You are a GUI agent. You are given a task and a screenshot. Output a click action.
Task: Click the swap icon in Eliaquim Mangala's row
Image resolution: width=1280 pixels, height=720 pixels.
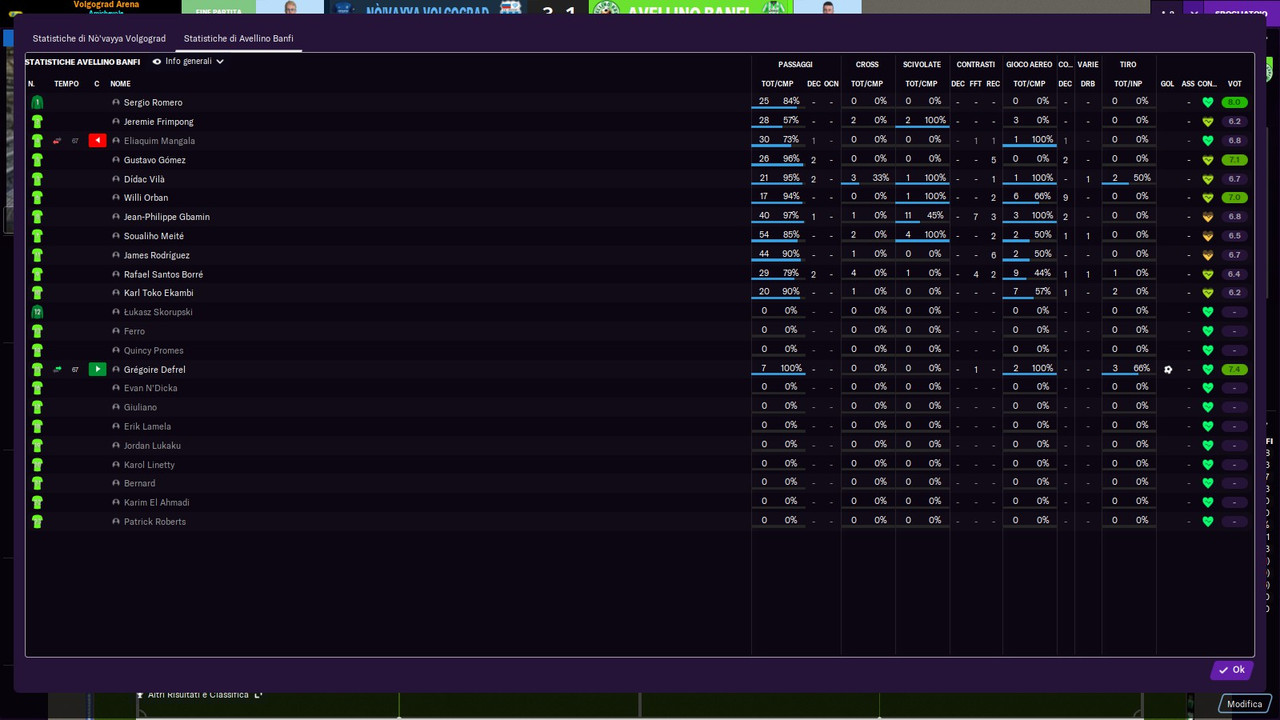[x=57, y=141]
